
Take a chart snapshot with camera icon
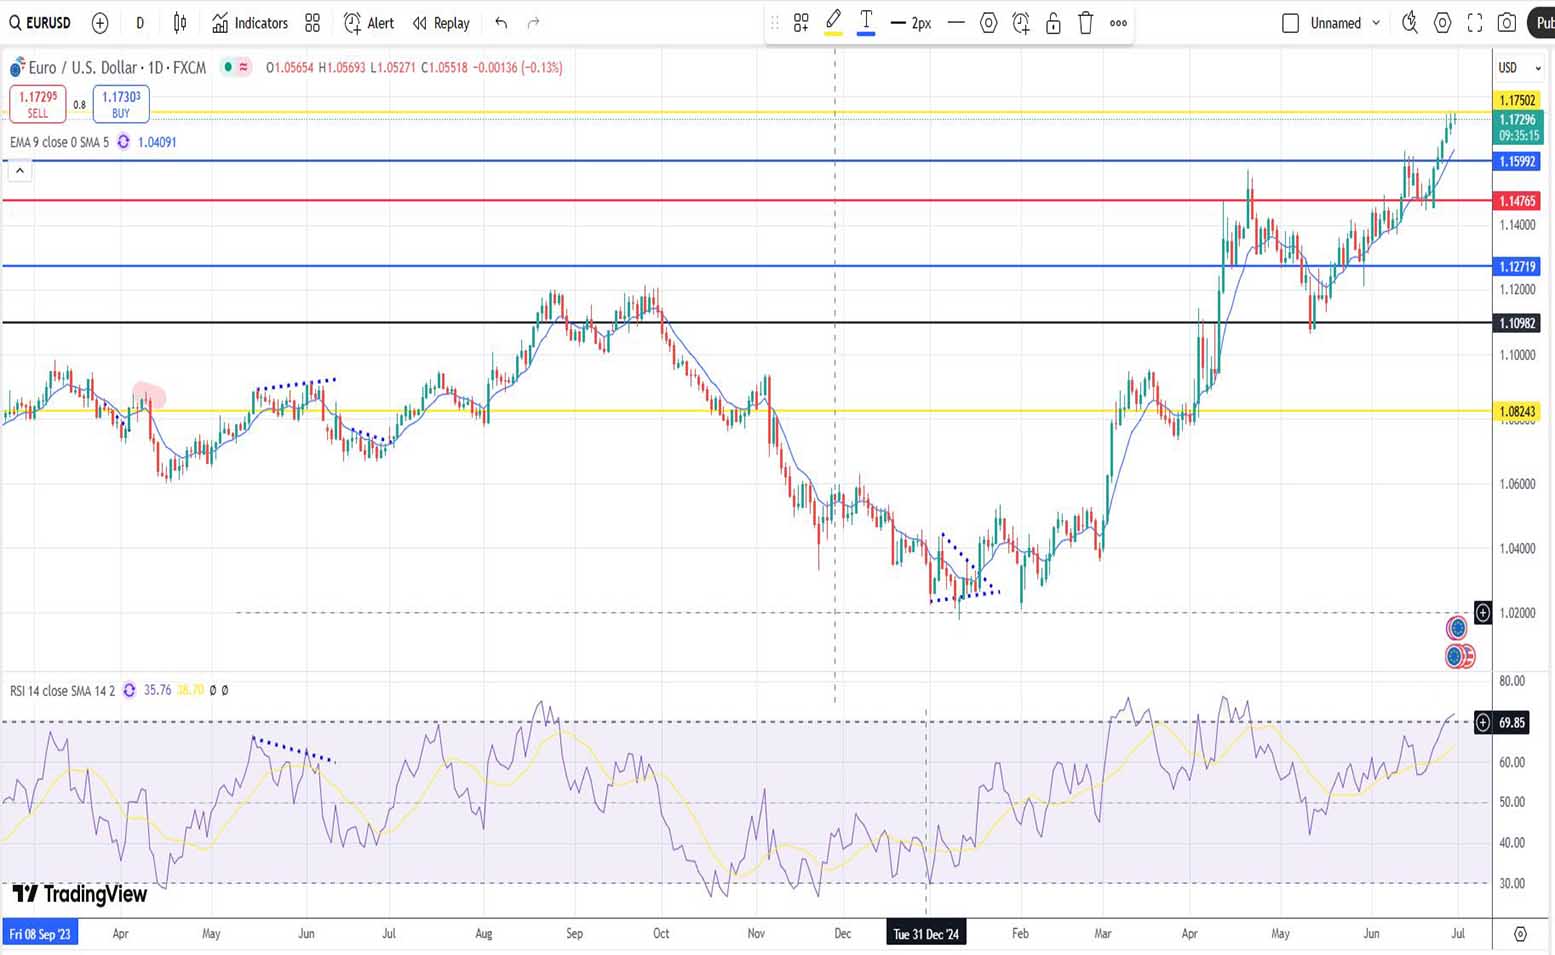click(1507, 23)
